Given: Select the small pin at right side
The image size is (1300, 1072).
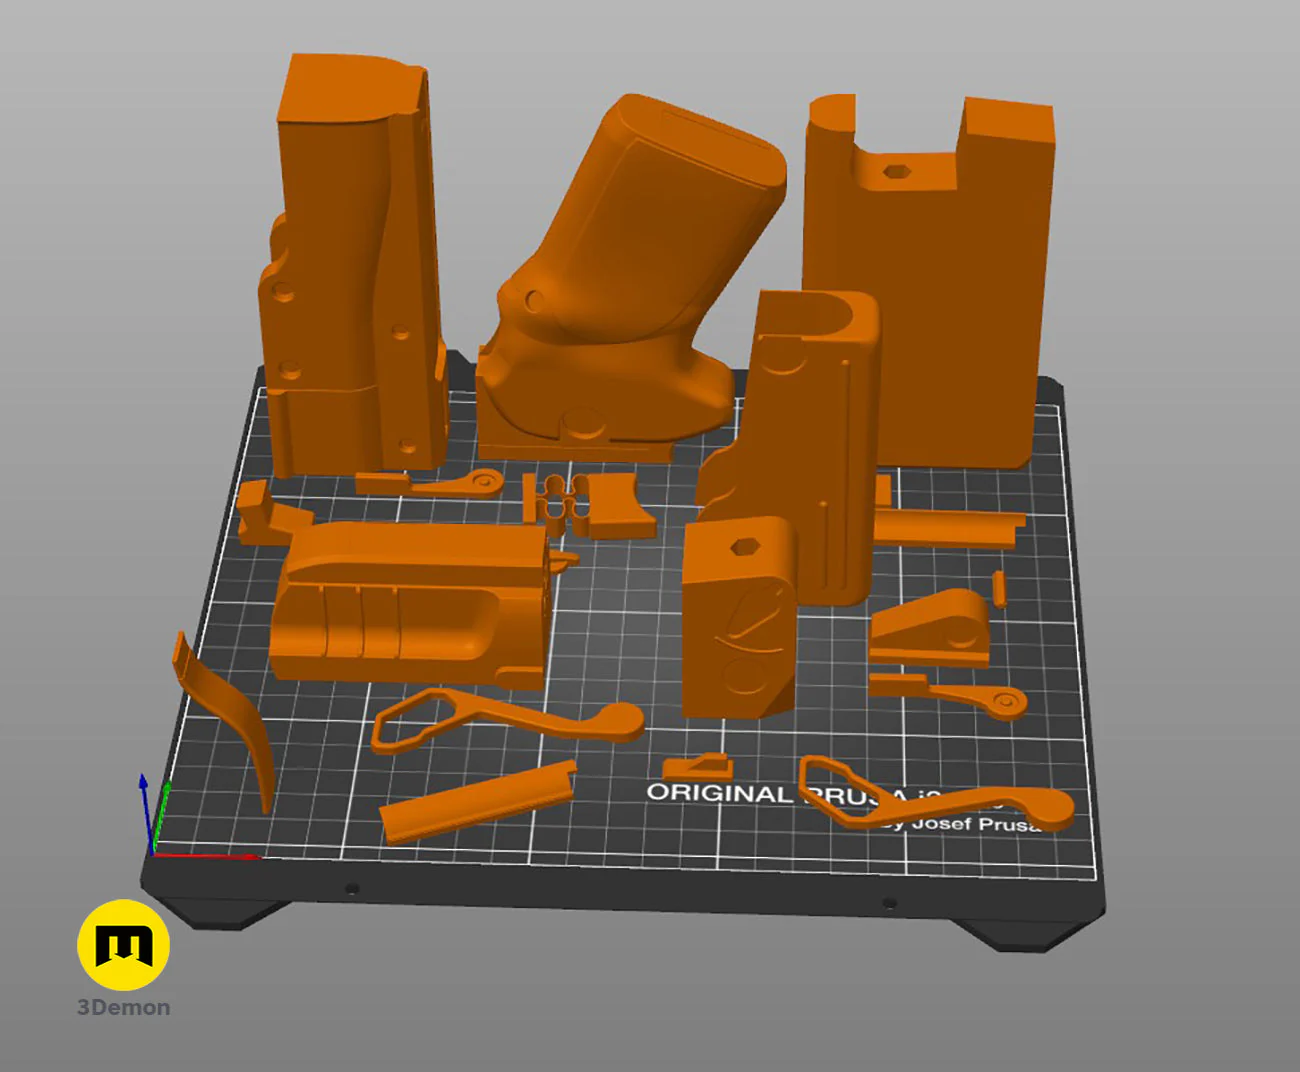Looking at the screenshot, I should (998, 589).
